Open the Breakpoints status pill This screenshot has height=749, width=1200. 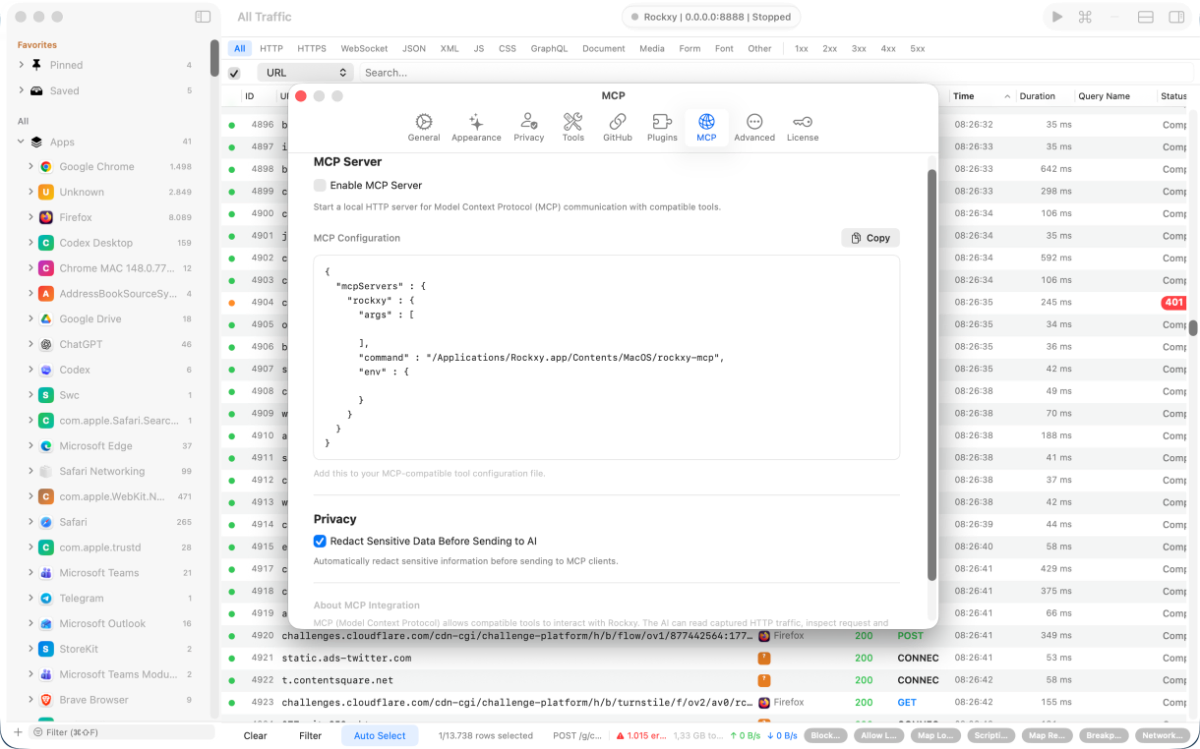(1104, 736)
